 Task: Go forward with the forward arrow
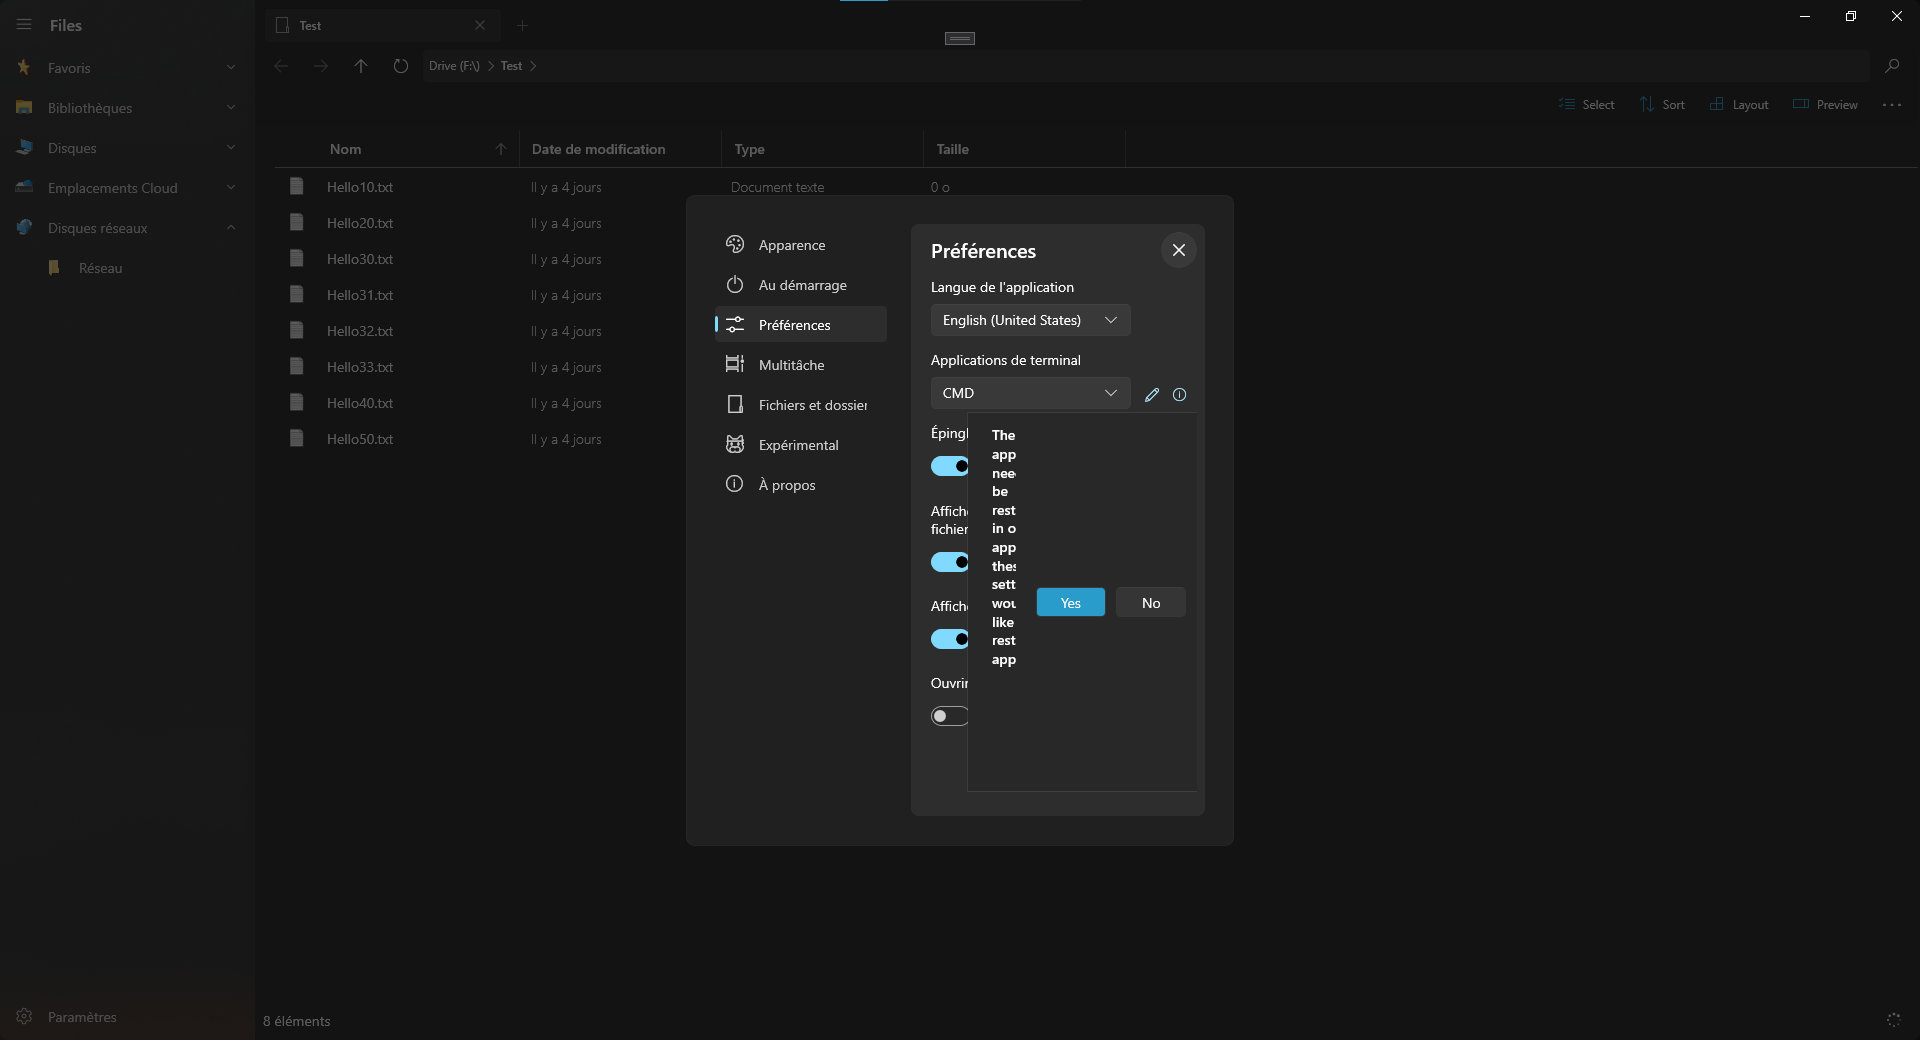tap(321, 66)
